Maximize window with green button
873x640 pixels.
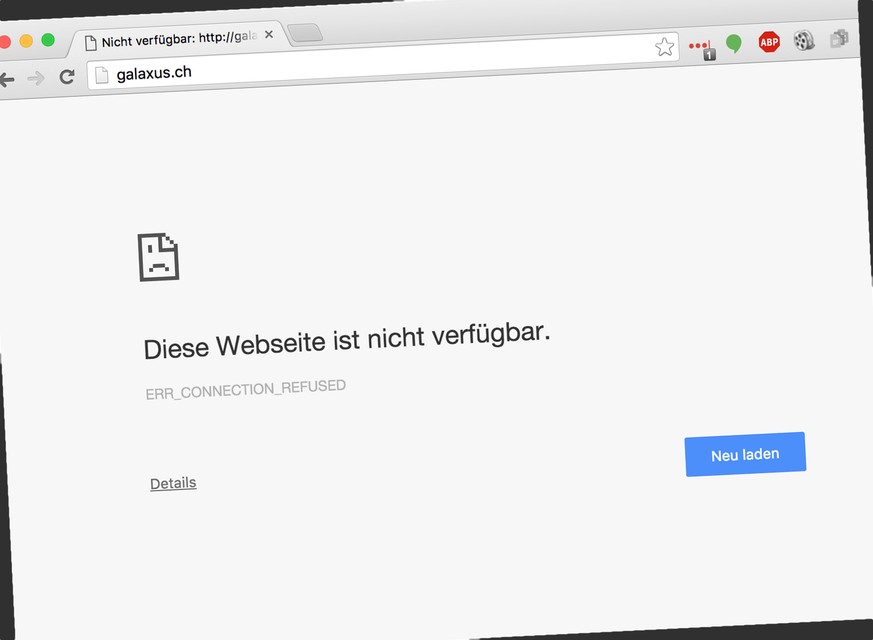click(48, 40)
